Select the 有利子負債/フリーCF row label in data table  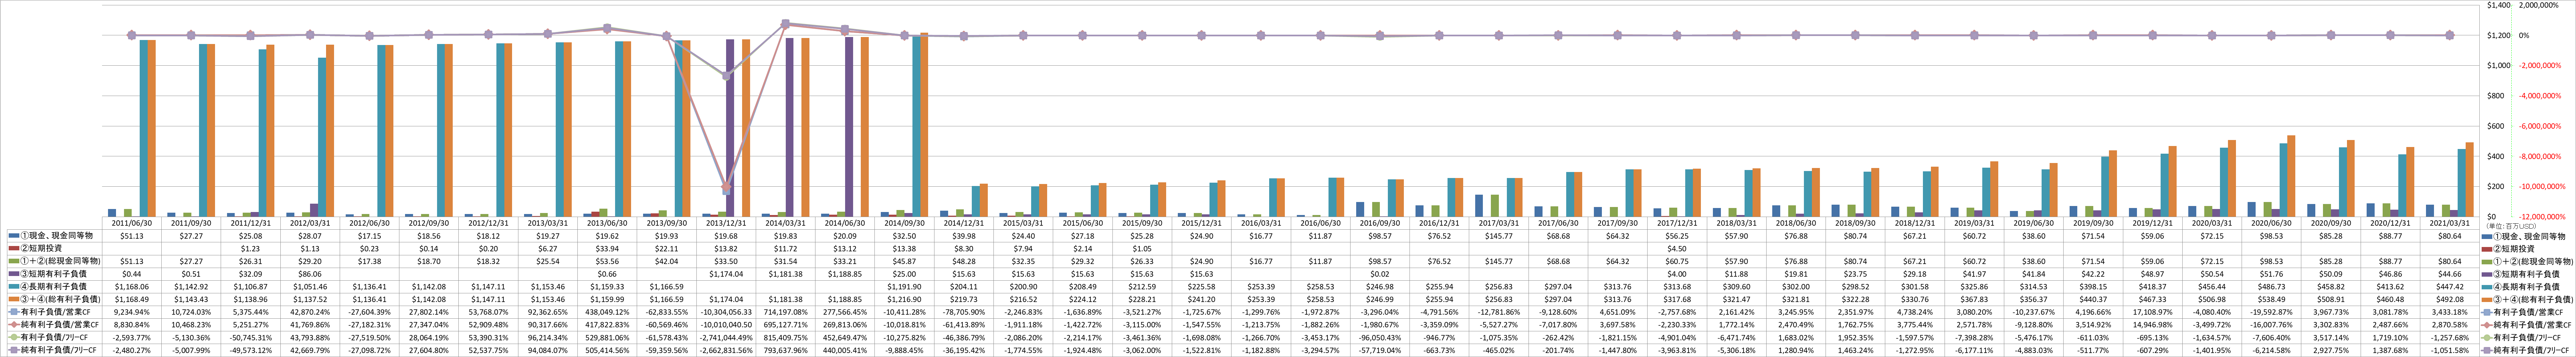(54, 338)
